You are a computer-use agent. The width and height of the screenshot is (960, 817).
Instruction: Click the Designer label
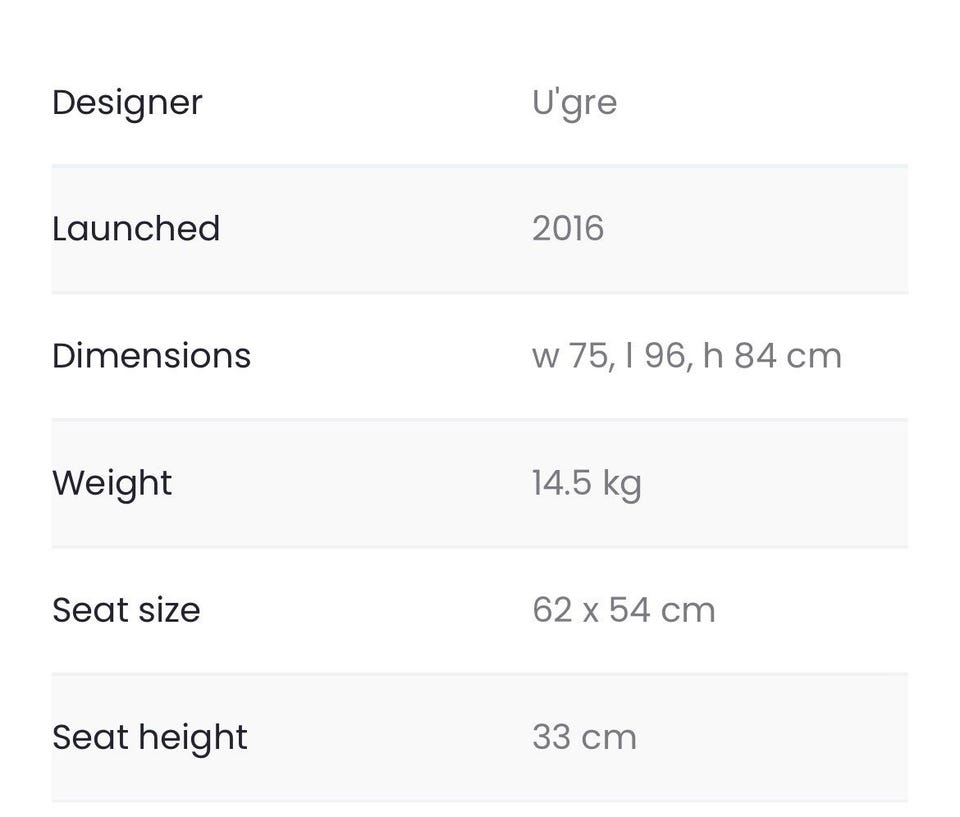click(x=127, y=102)
